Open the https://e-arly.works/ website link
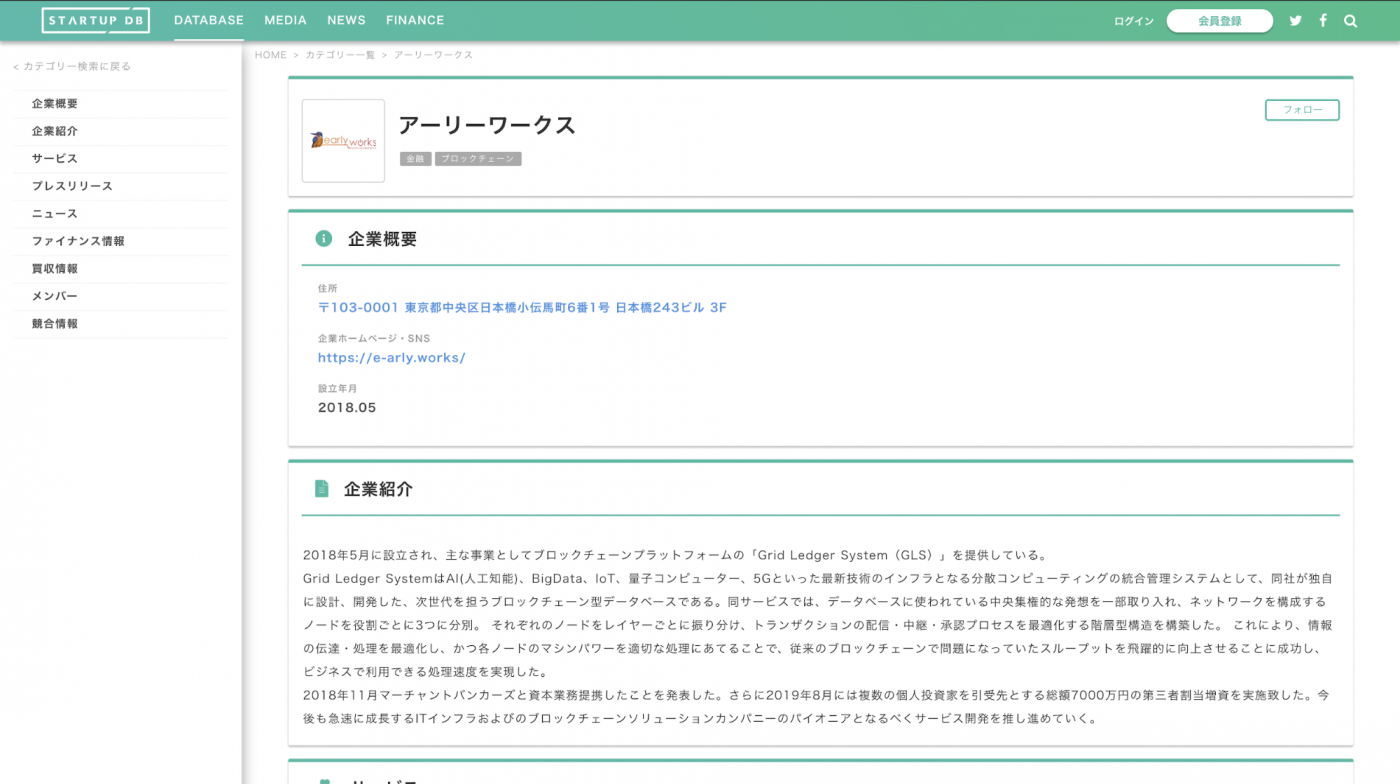The height and width of the screenshot is (784, 1400). (x=391, y=357)
